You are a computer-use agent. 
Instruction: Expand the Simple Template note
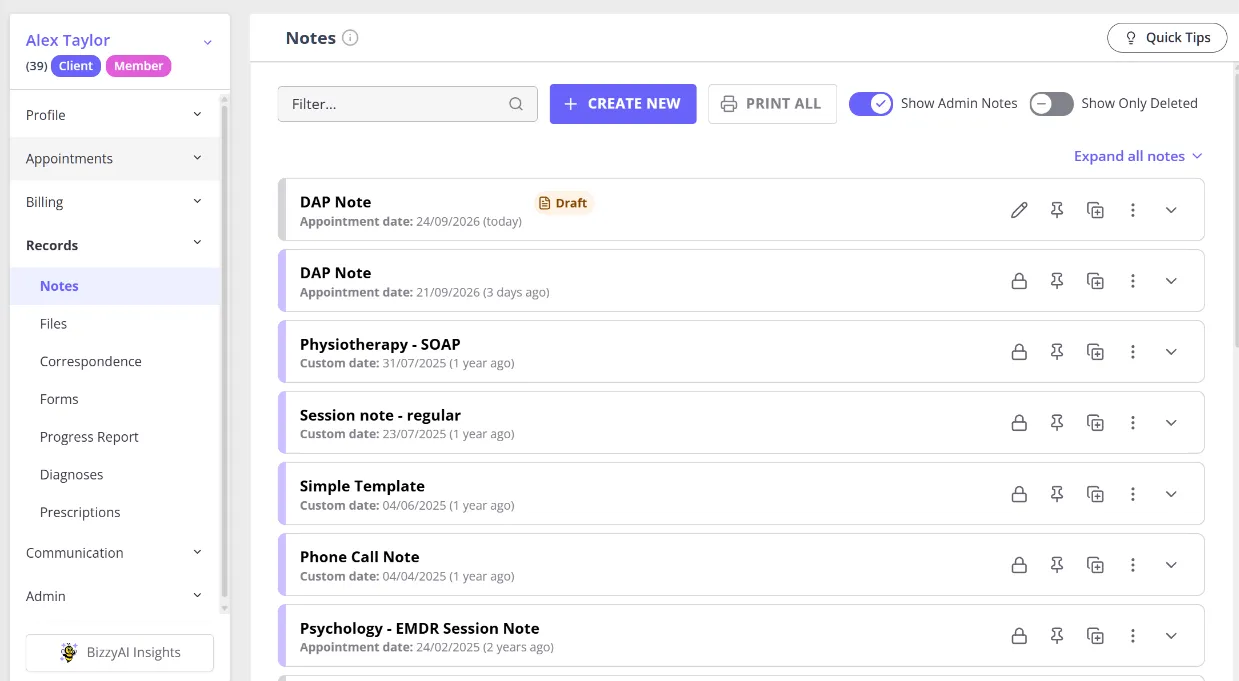pyautogui.click(x=1171, y=494)
